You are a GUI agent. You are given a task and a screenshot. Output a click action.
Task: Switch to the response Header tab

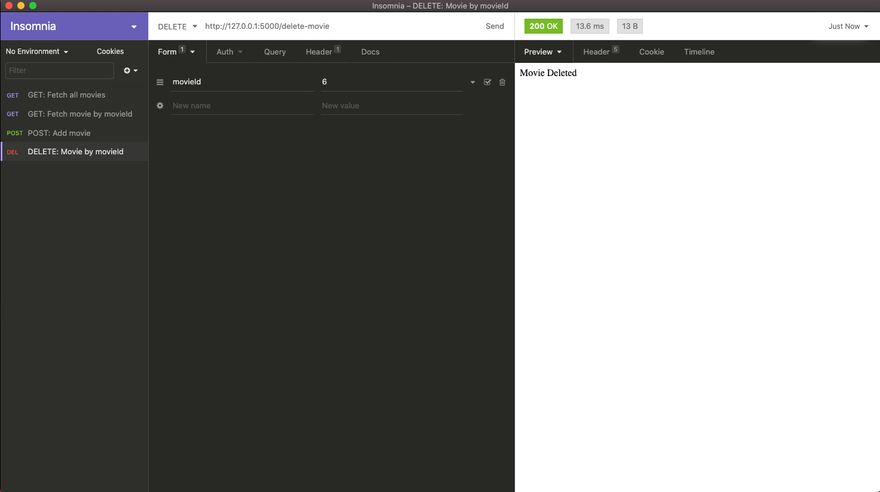(x=601, y=52)
